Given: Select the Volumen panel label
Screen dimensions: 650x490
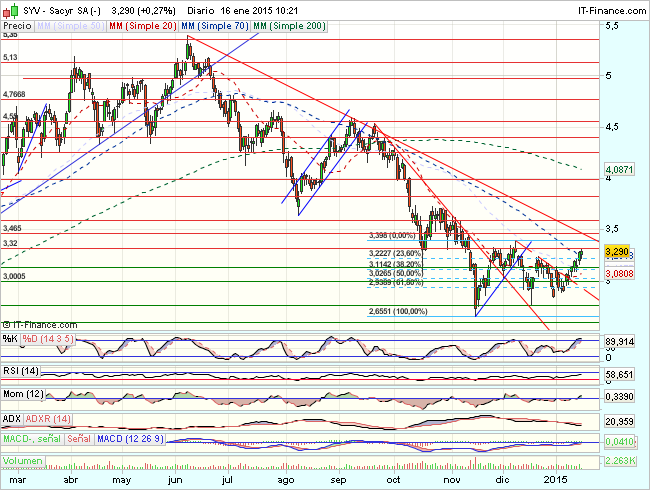Looking at the screenshot, I should coord(22,462).
